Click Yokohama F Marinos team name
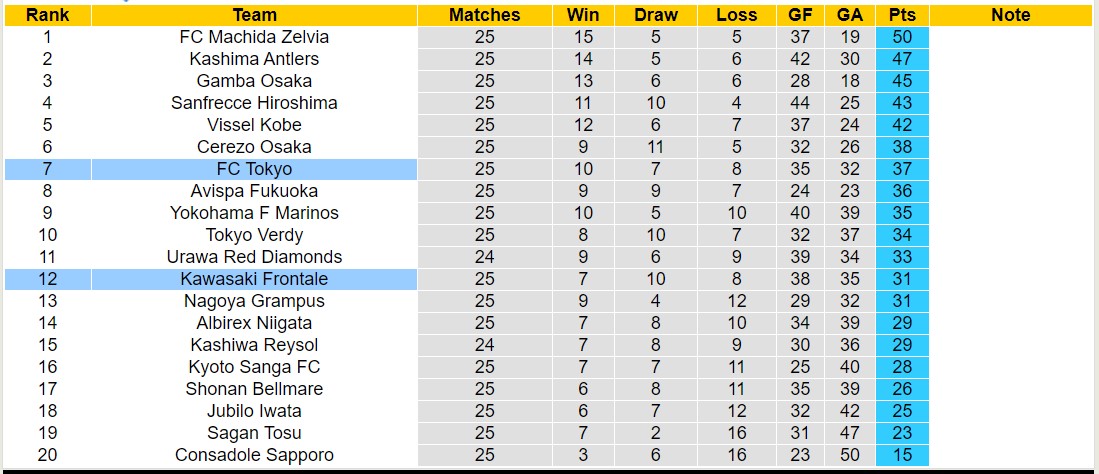 pyautogui.click(x=254, y=213)
